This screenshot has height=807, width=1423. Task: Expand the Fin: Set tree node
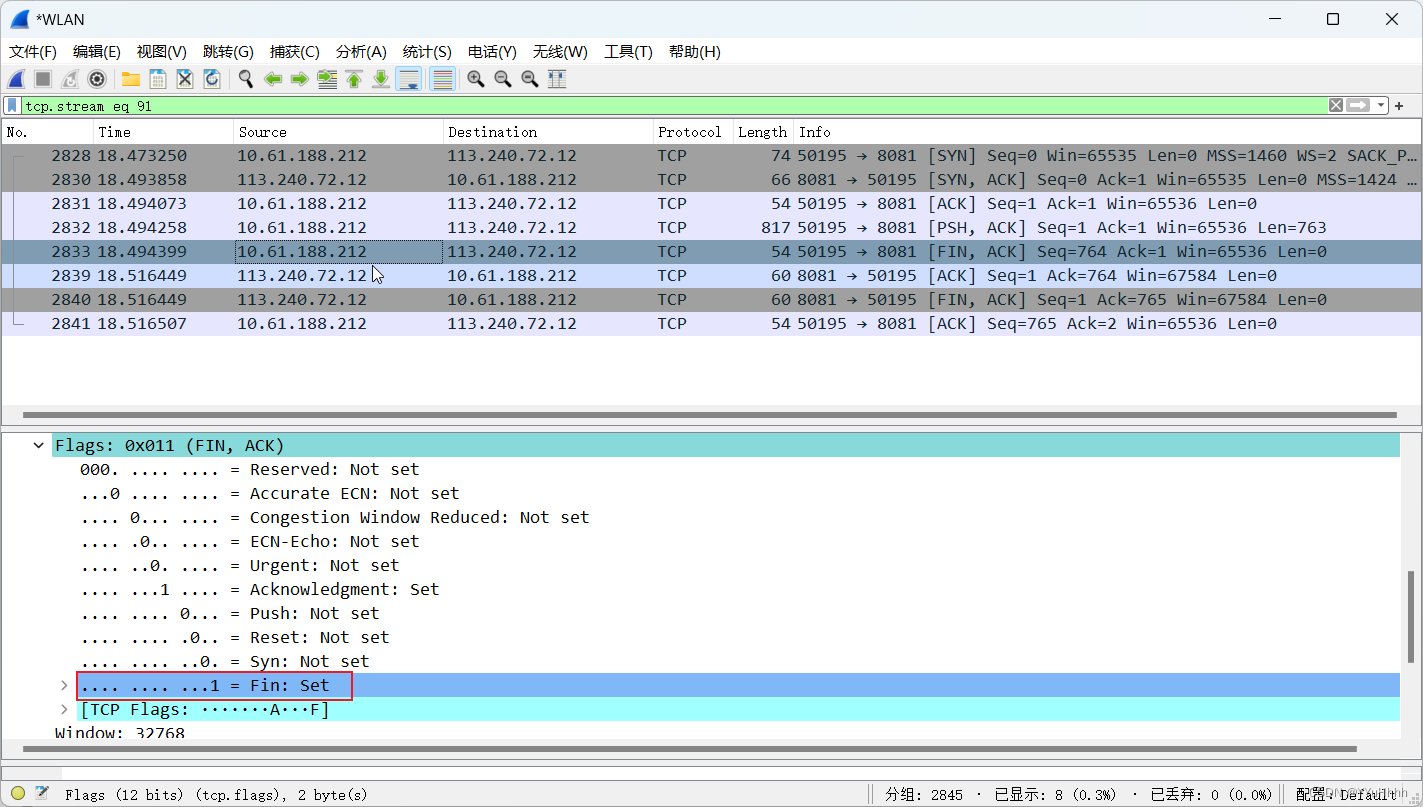(x=64, y=686)
